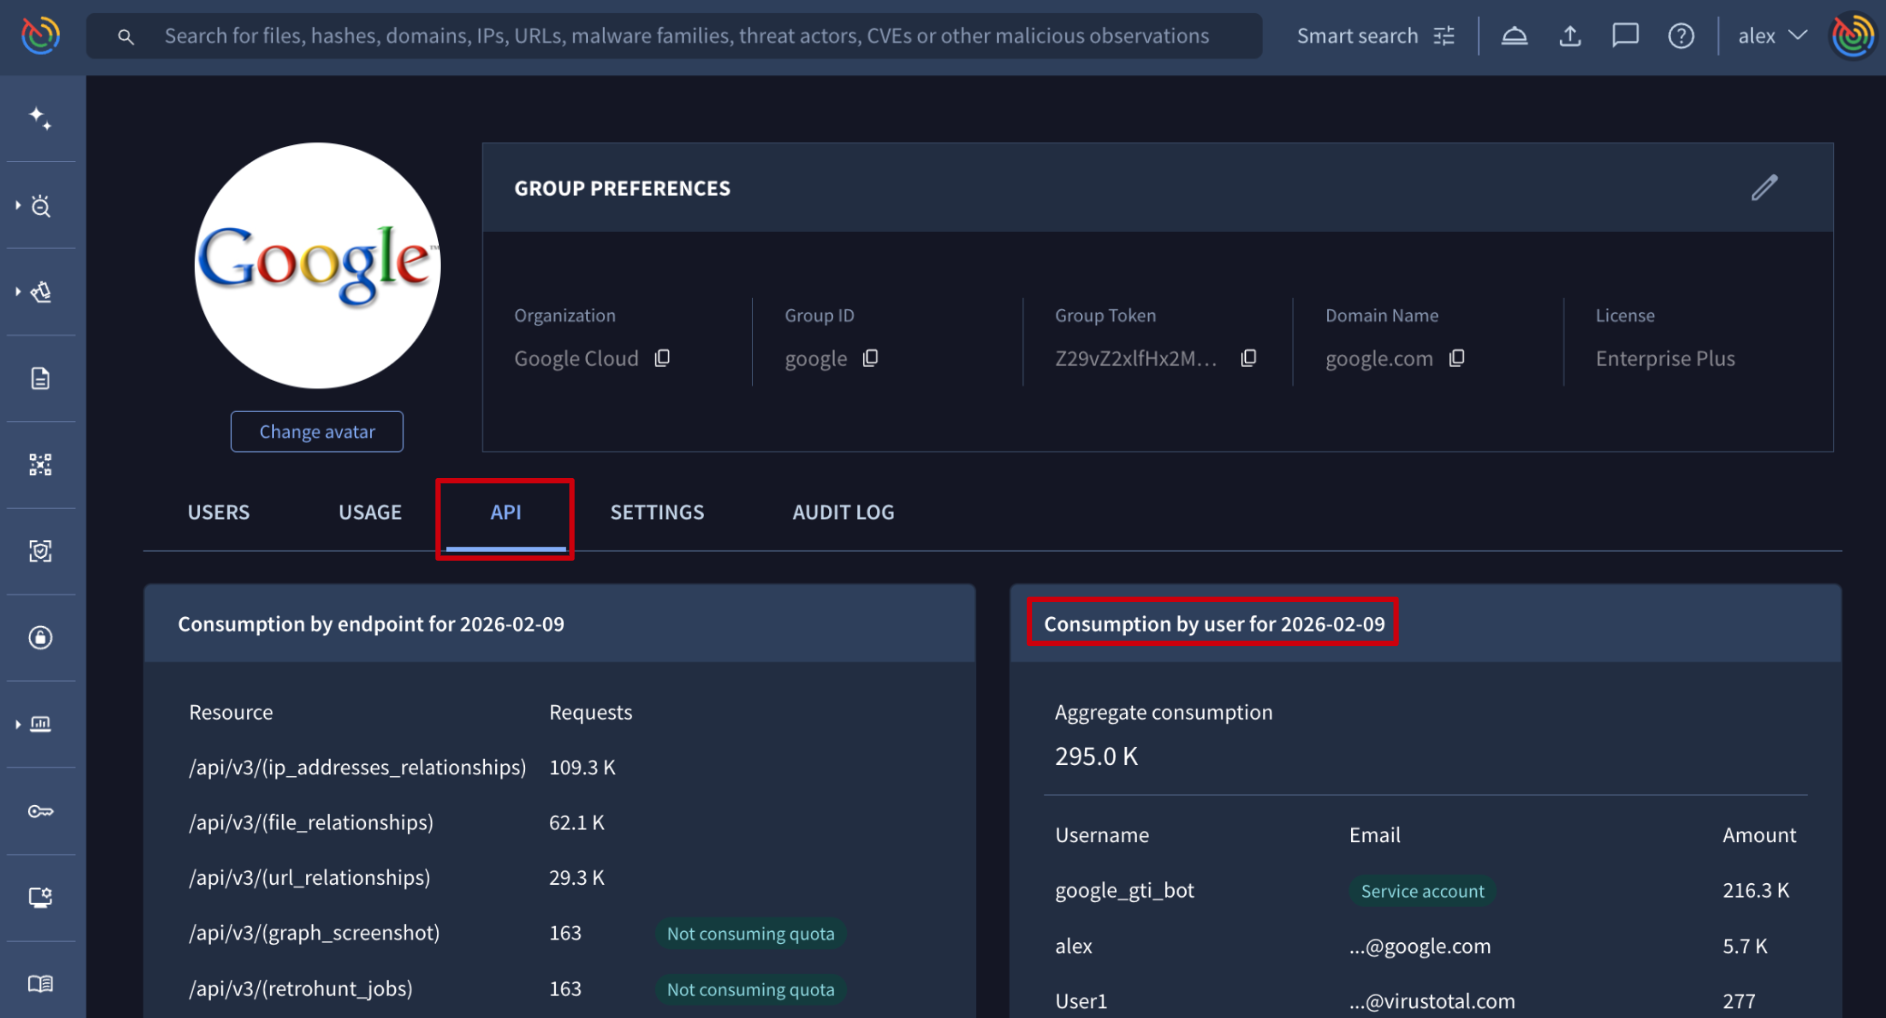The height and width of the screenshot is (1018, 1886).
Task: Open the monitor settings sidebar icon
Action: click(40, 897)
